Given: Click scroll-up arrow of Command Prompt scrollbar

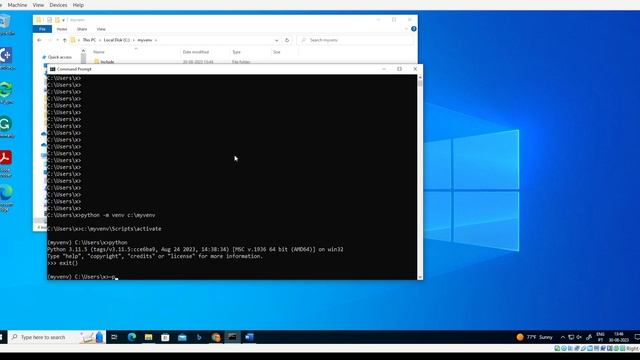Looking at the screenshot, I should tap(420, 77).
